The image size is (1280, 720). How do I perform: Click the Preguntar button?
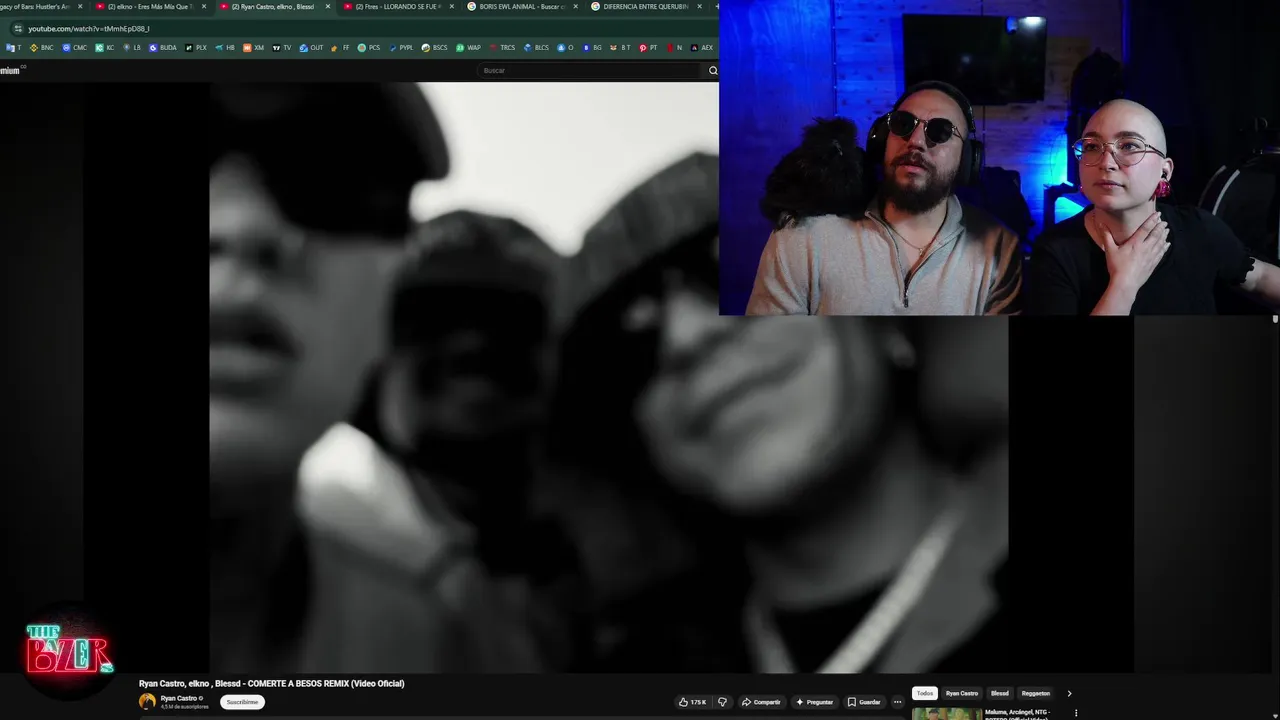point(814,702)
